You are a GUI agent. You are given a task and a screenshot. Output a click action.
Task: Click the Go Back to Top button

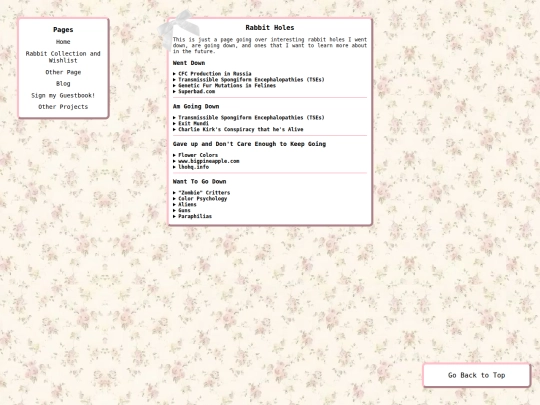[x=477, y=375]
